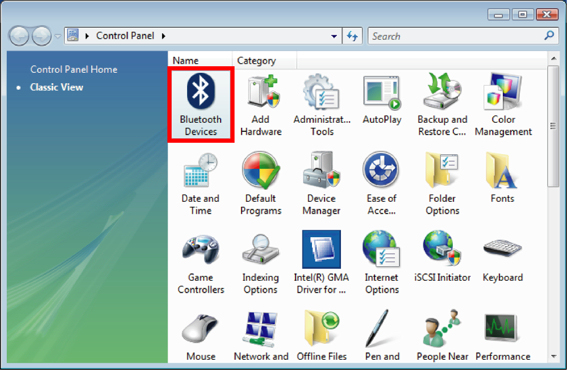Open the Bluetooth Devices applet
Viewport: 567px width, 370px height.
[x=201, y=105]
